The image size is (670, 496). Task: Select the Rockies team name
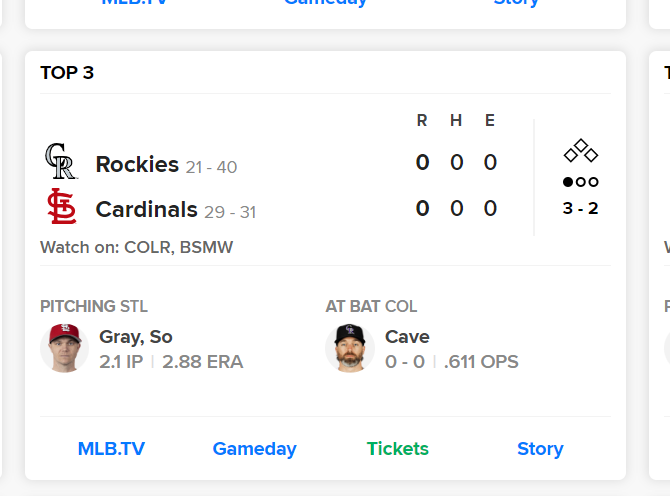[x=137, y=164]
